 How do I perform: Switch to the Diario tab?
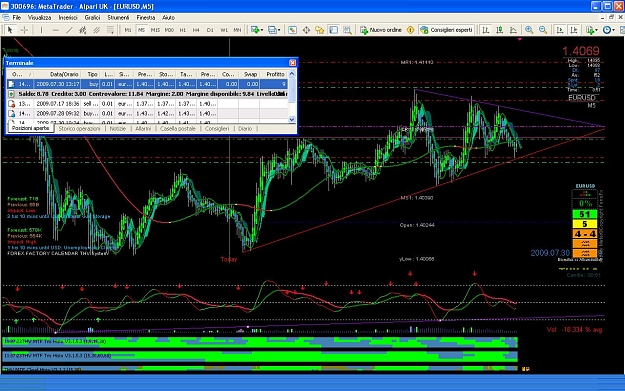coord(245,129)
